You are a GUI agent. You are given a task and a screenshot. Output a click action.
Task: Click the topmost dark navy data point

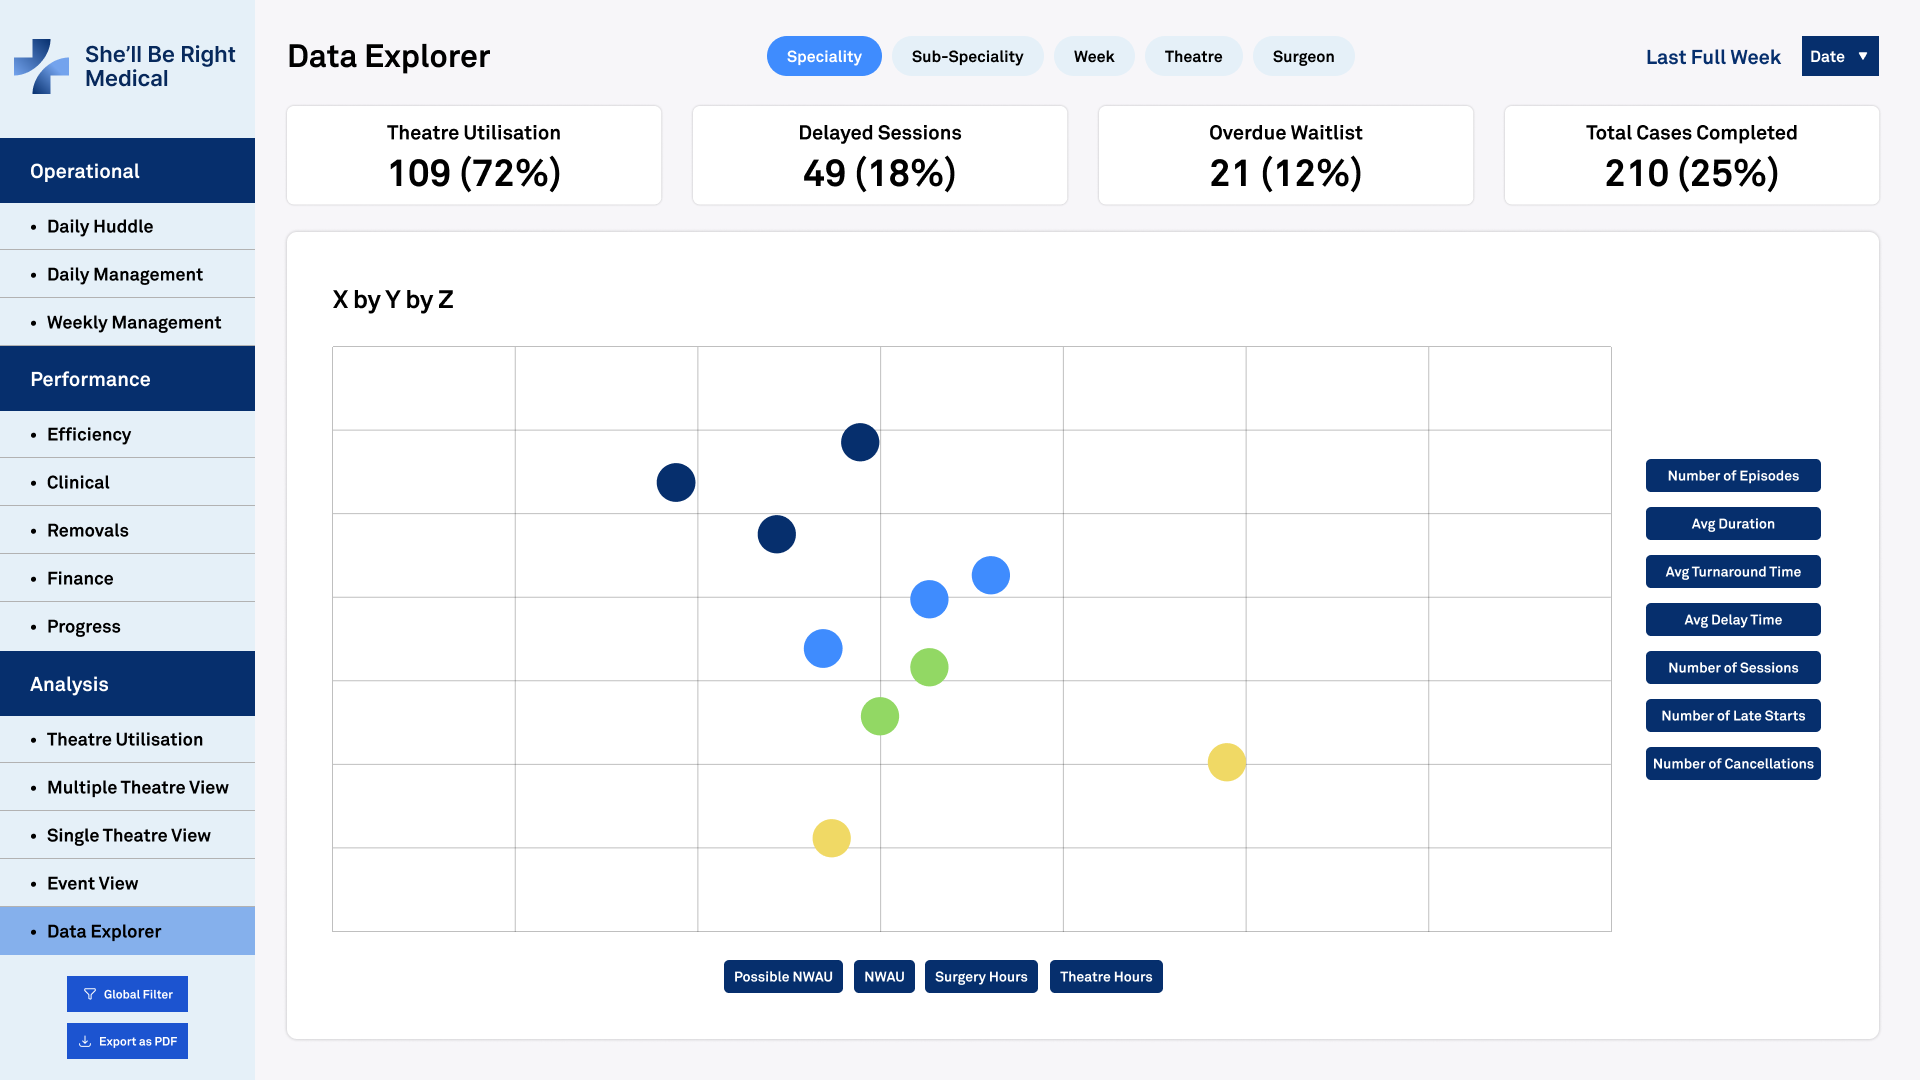coord(860,442)
